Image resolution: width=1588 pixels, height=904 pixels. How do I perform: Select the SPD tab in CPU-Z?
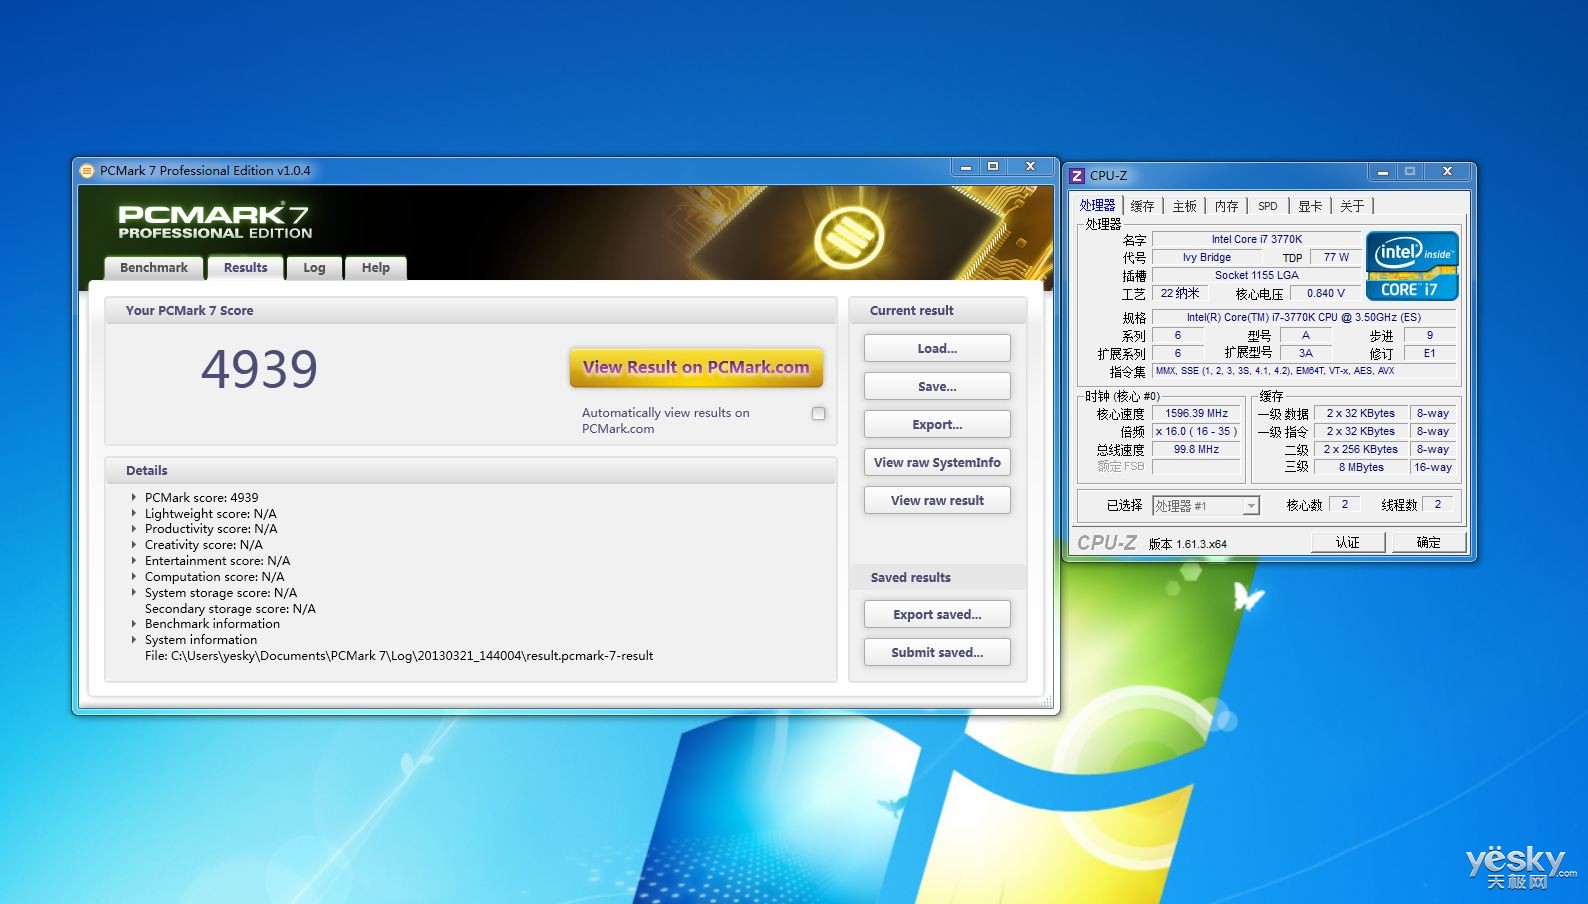click(1267, 206)
